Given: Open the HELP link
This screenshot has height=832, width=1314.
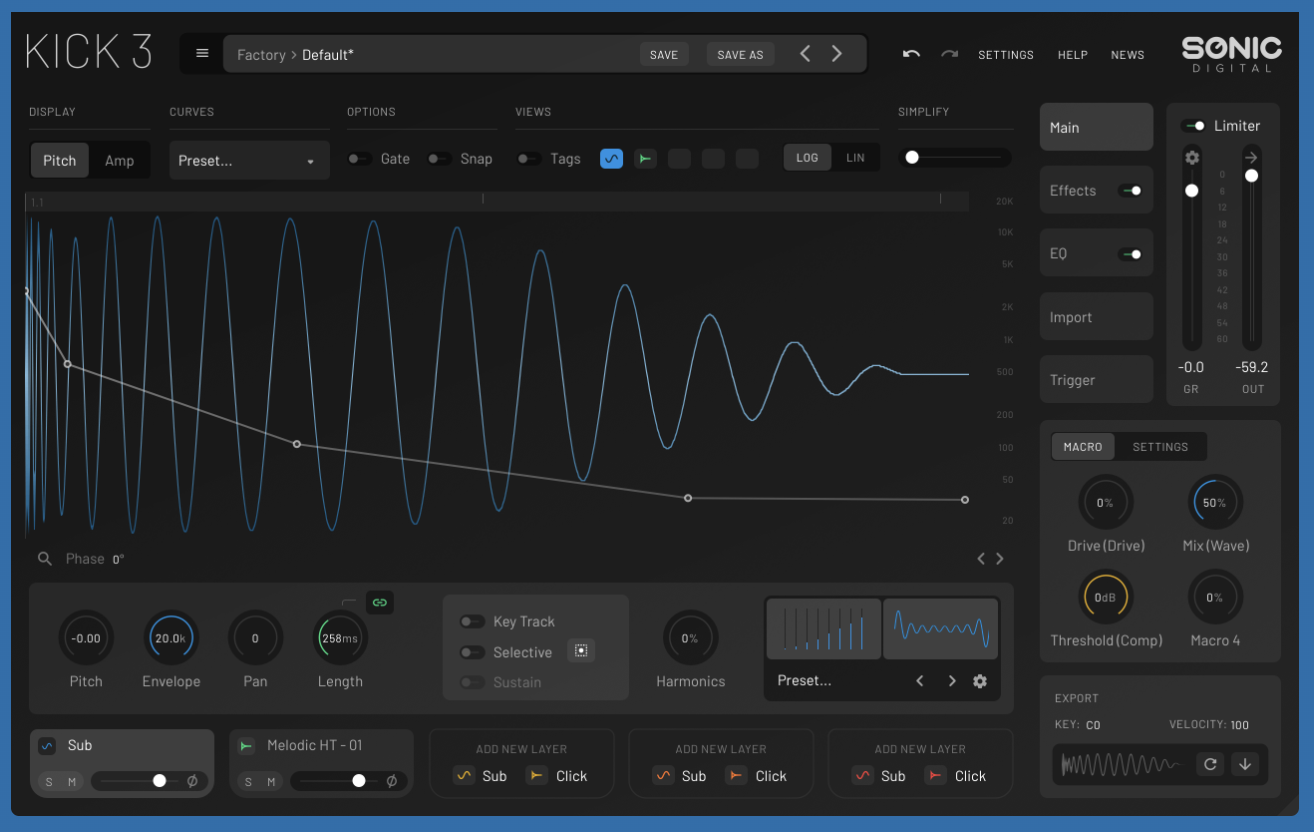Looking at the screenshot, I should [x=1072, y=55].
